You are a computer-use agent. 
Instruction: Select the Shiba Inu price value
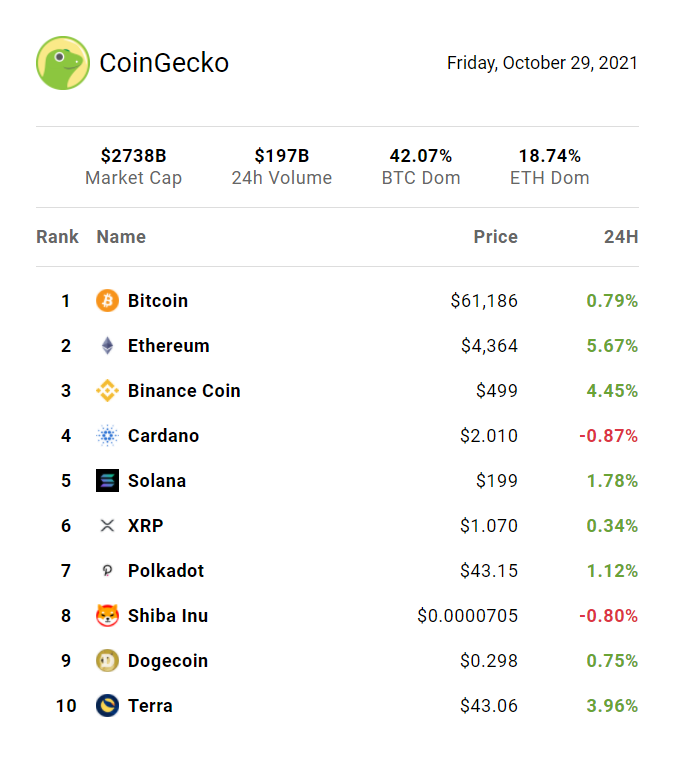click(x=467, y=616)
